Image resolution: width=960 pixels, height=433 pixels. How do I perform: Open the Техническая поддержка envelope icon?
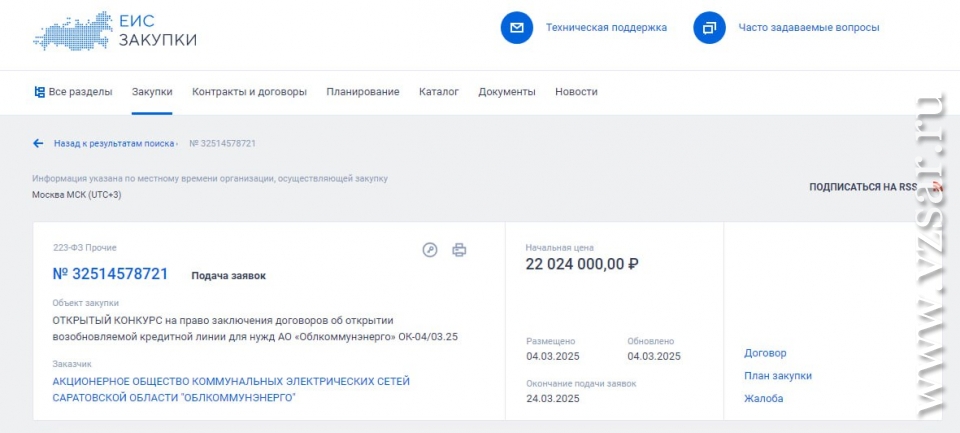coord(517,28)
